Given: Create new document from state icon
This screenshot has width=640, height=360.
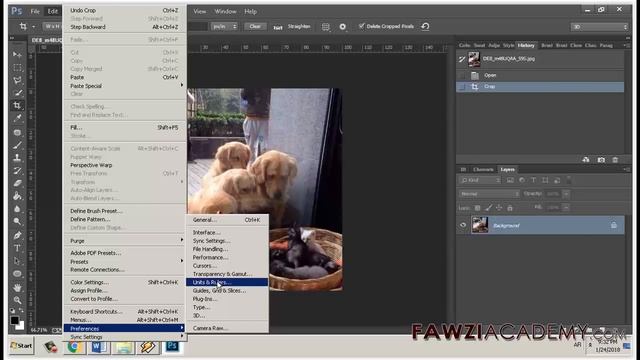Looking at the screenshot, I should [586, 160].
